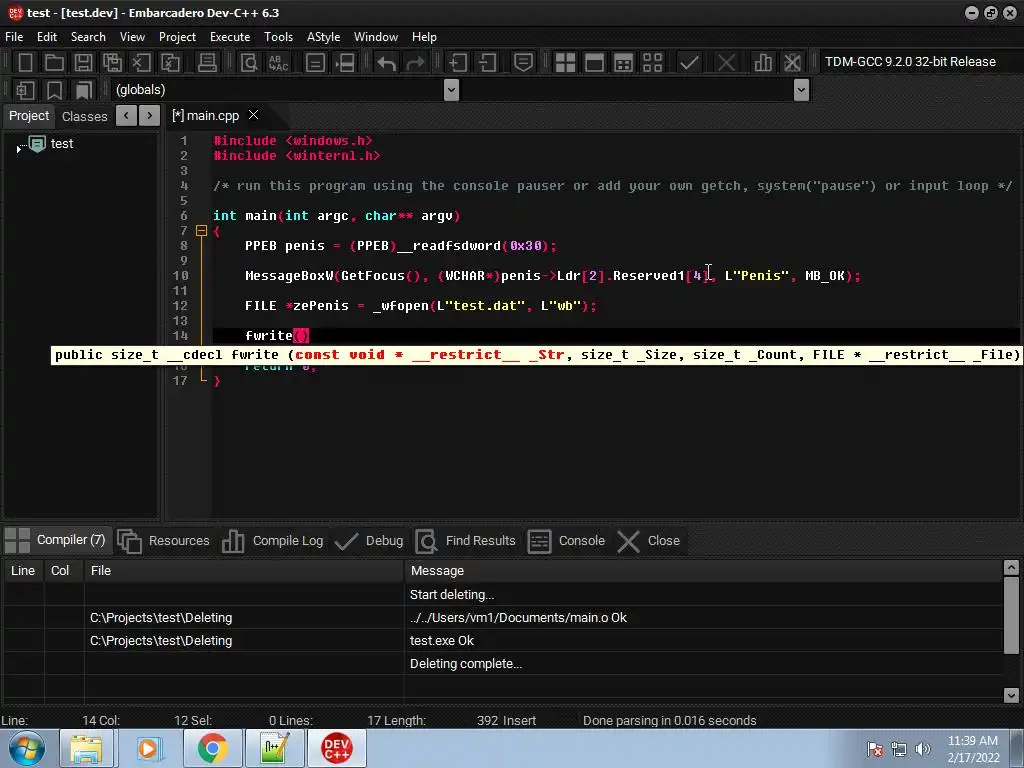Open the Window menu
This screenshot has width=1024, height=768.
click(x=376, y=37)
